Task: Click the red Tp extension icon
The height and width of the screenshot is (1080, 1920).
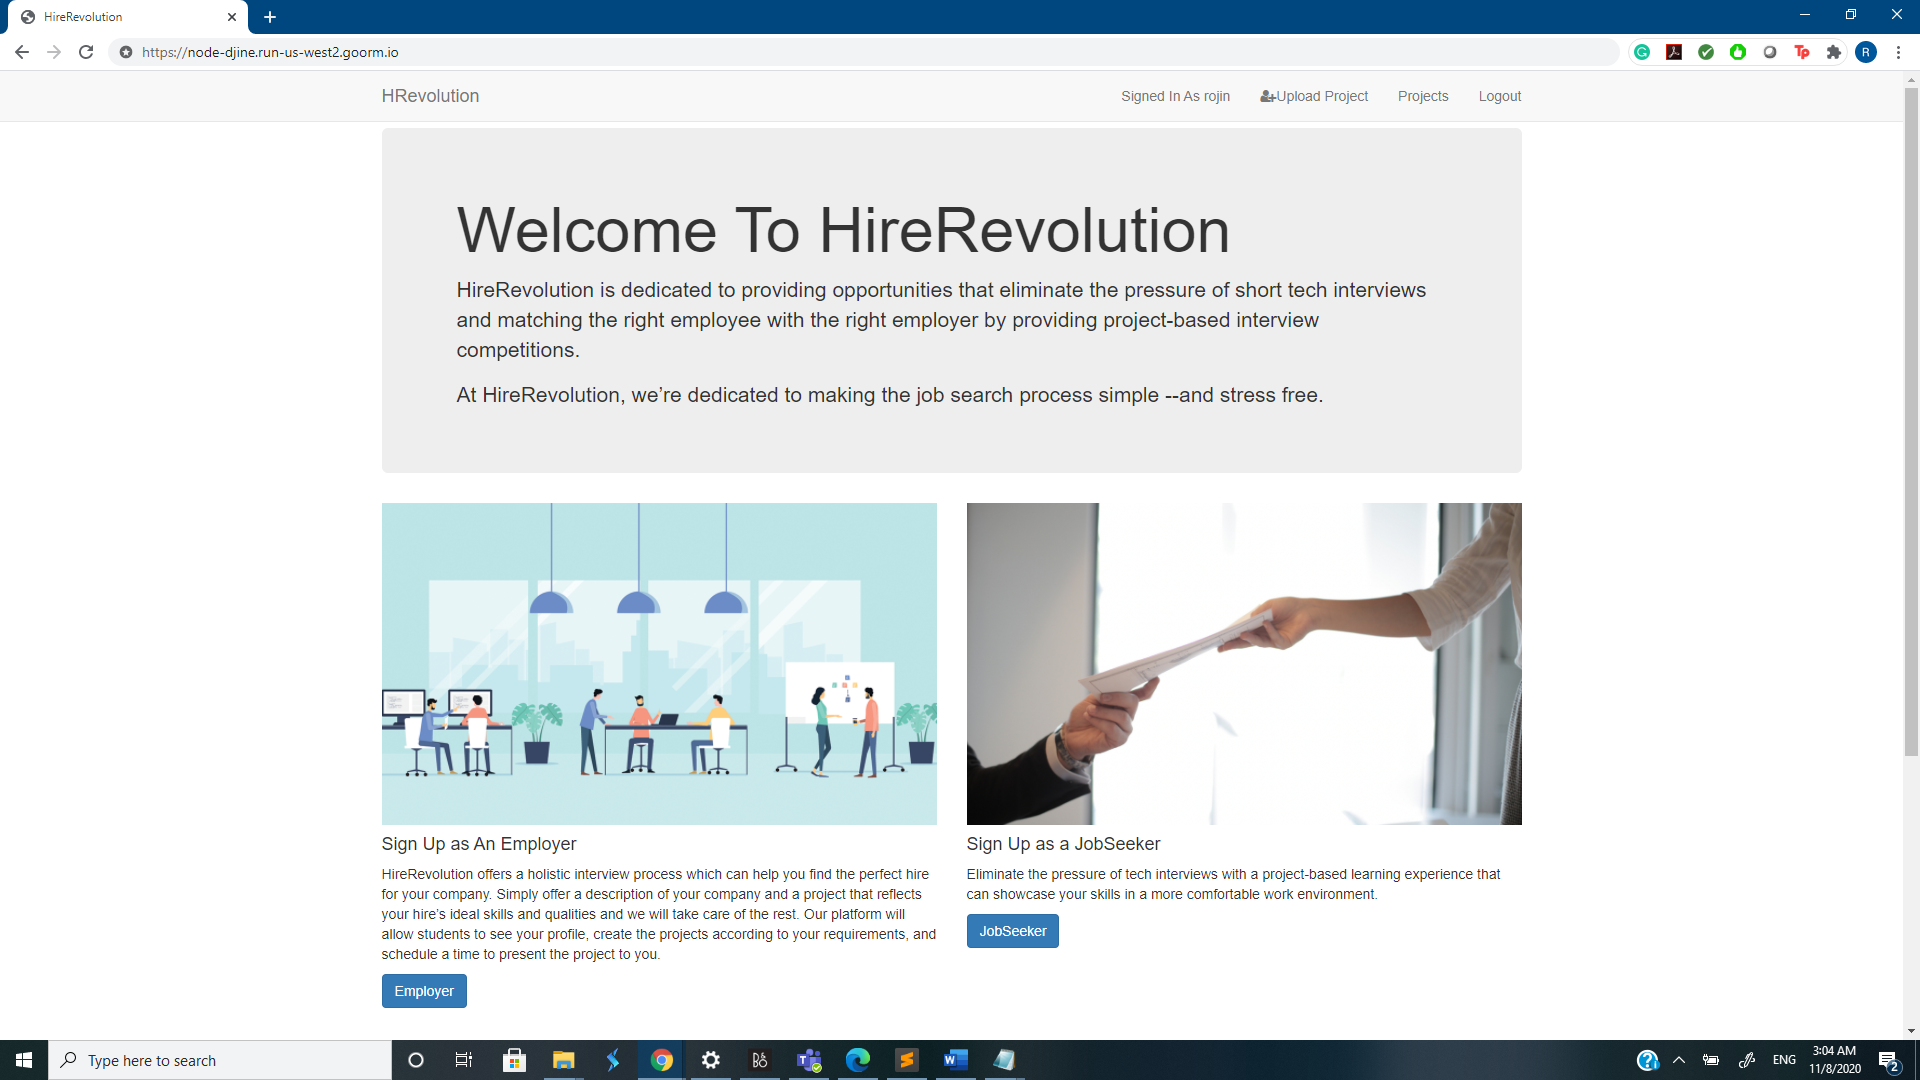Action: click(x=1802, y=52)
